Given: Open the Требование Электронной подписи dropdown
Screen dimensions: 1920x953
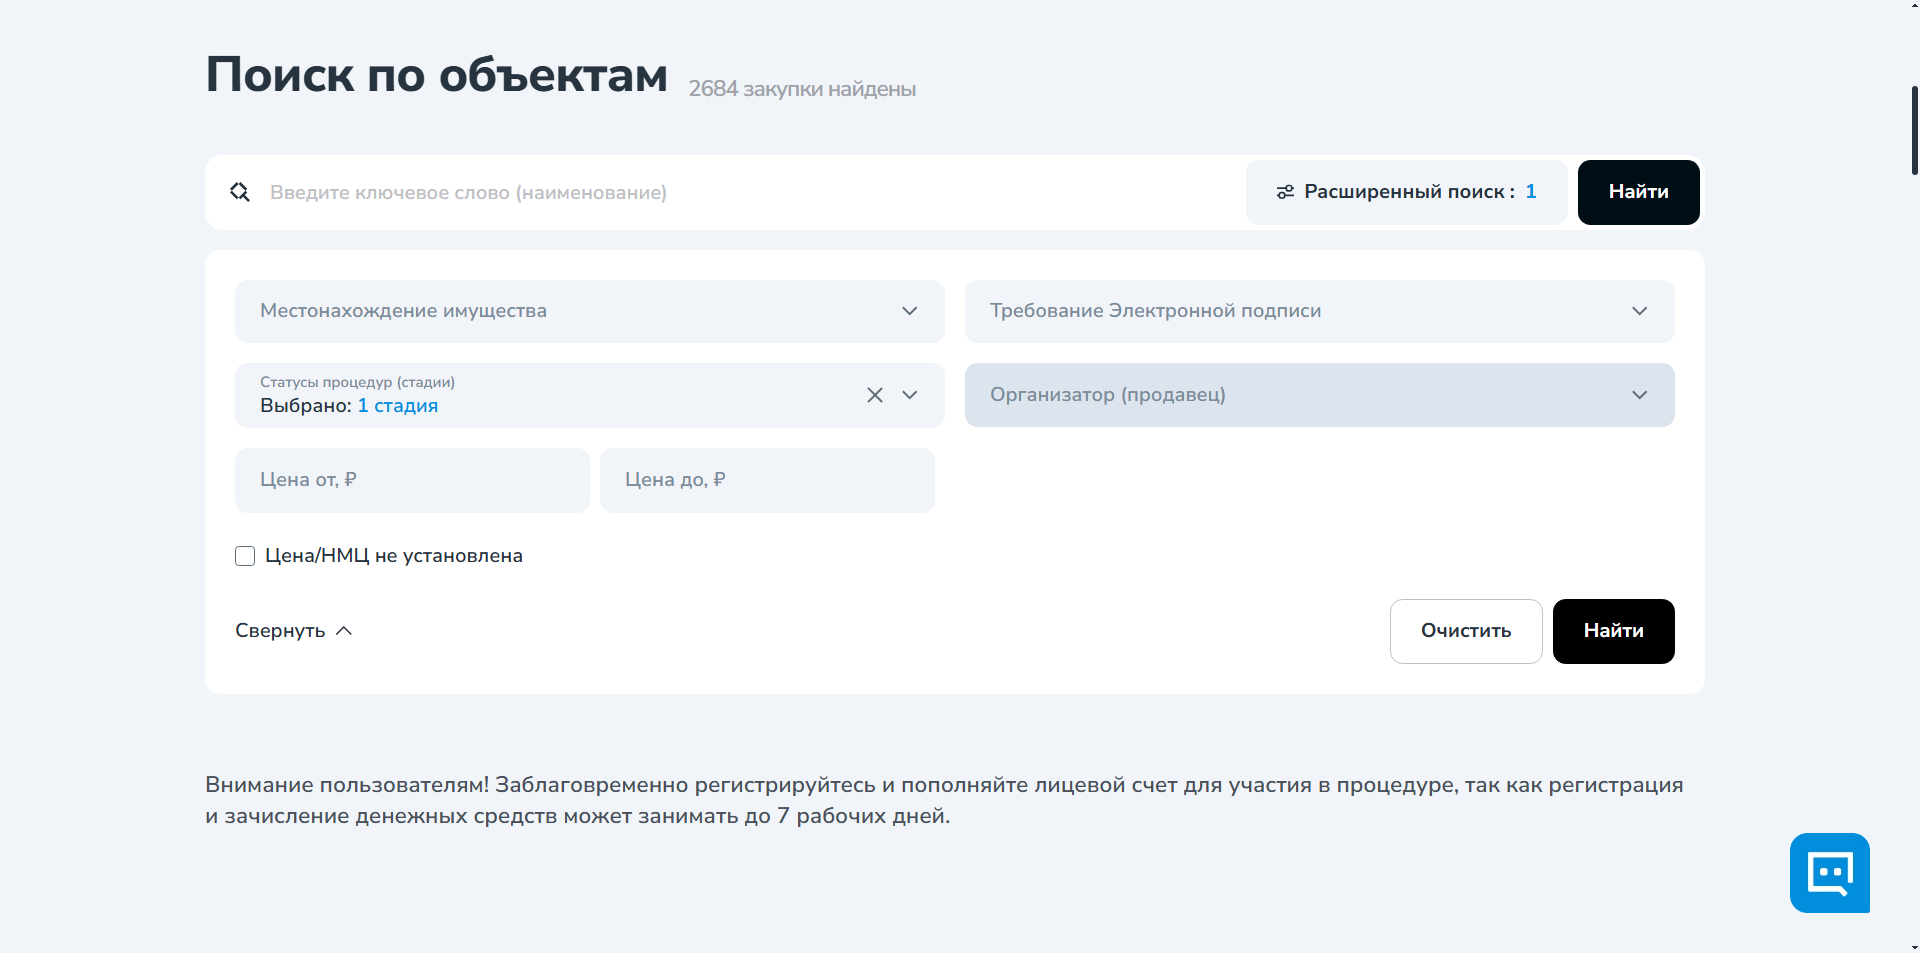Looking at the screenshot, I should [1319, 311].
